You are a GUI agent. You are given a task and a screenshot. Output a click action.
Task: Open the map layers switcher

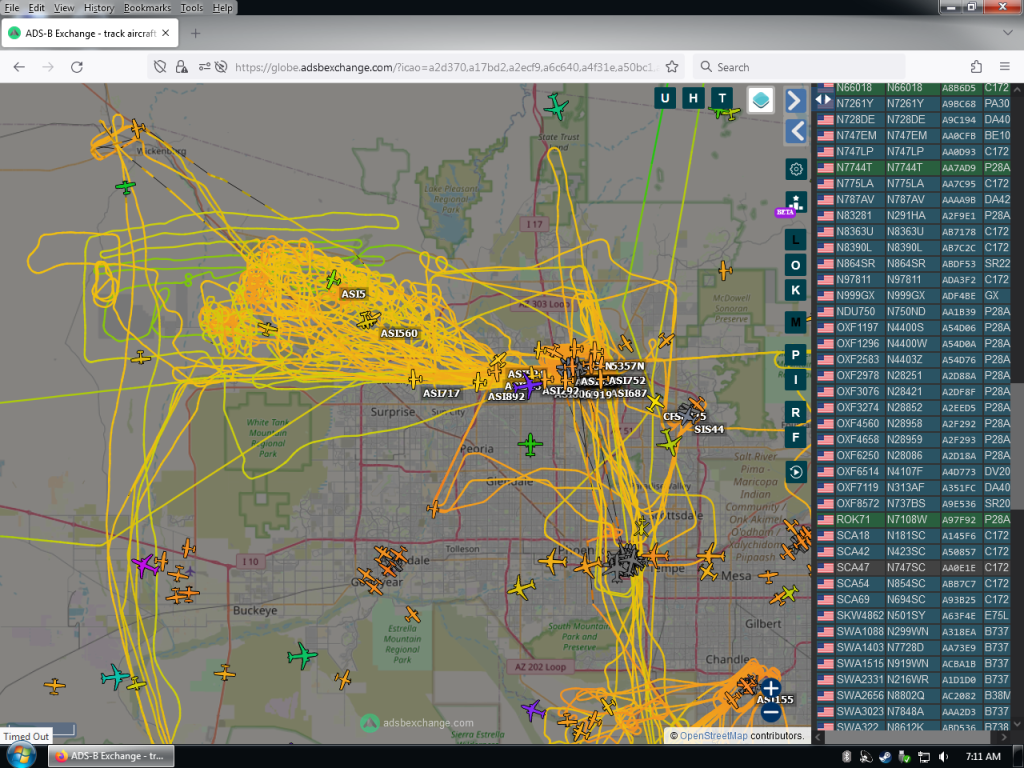760,100
